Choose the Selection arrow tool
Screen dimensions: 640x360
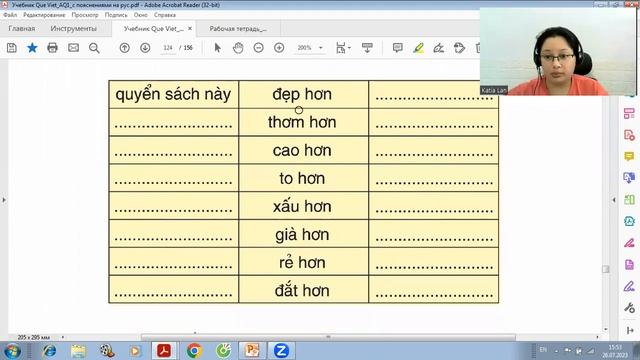tap(218, 48)
